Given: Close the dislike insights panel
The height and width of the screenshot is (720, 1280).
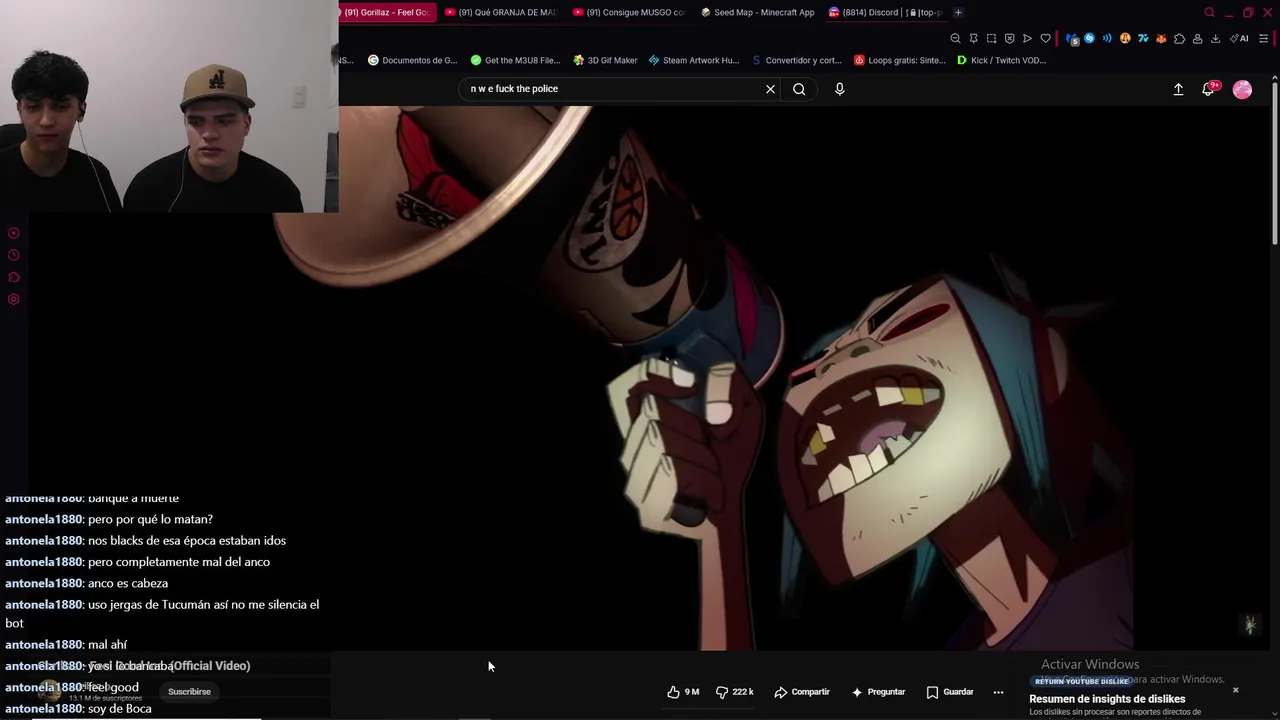Looking at the screenshot, I should 1235,690.
